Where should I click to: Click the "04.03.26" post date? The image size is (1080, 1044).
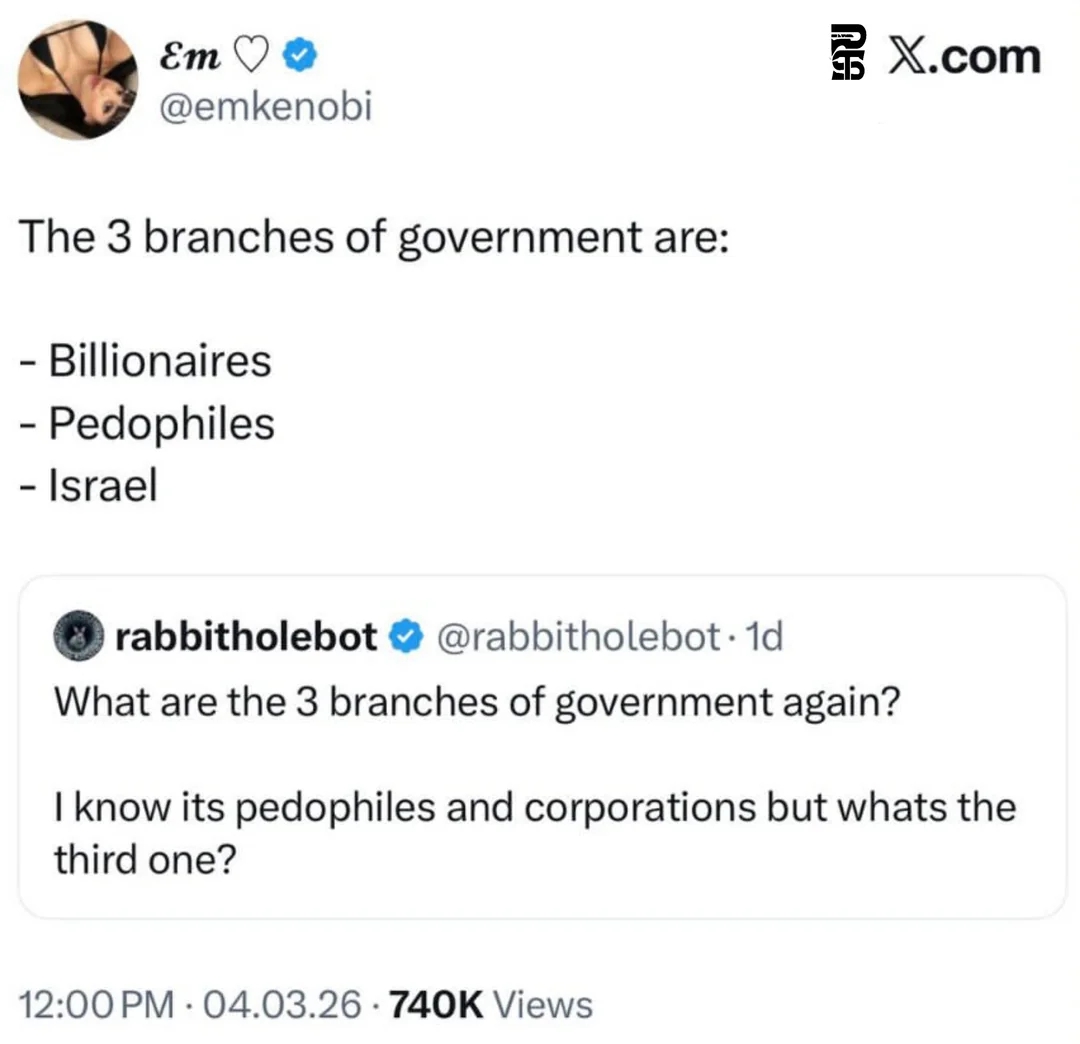click(282, 1004)
